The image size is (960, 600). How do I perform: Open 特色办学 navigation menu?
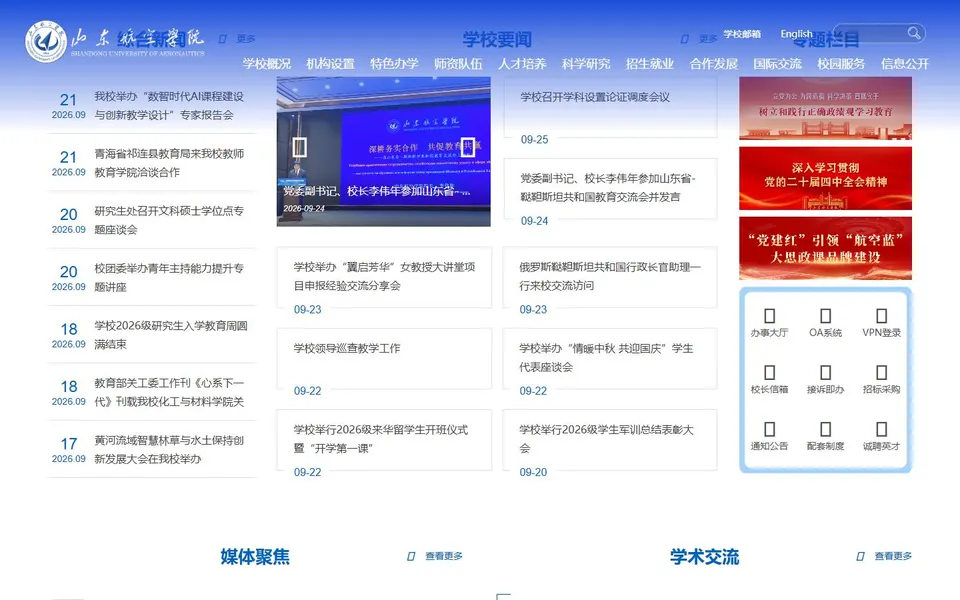coord(394,64)
